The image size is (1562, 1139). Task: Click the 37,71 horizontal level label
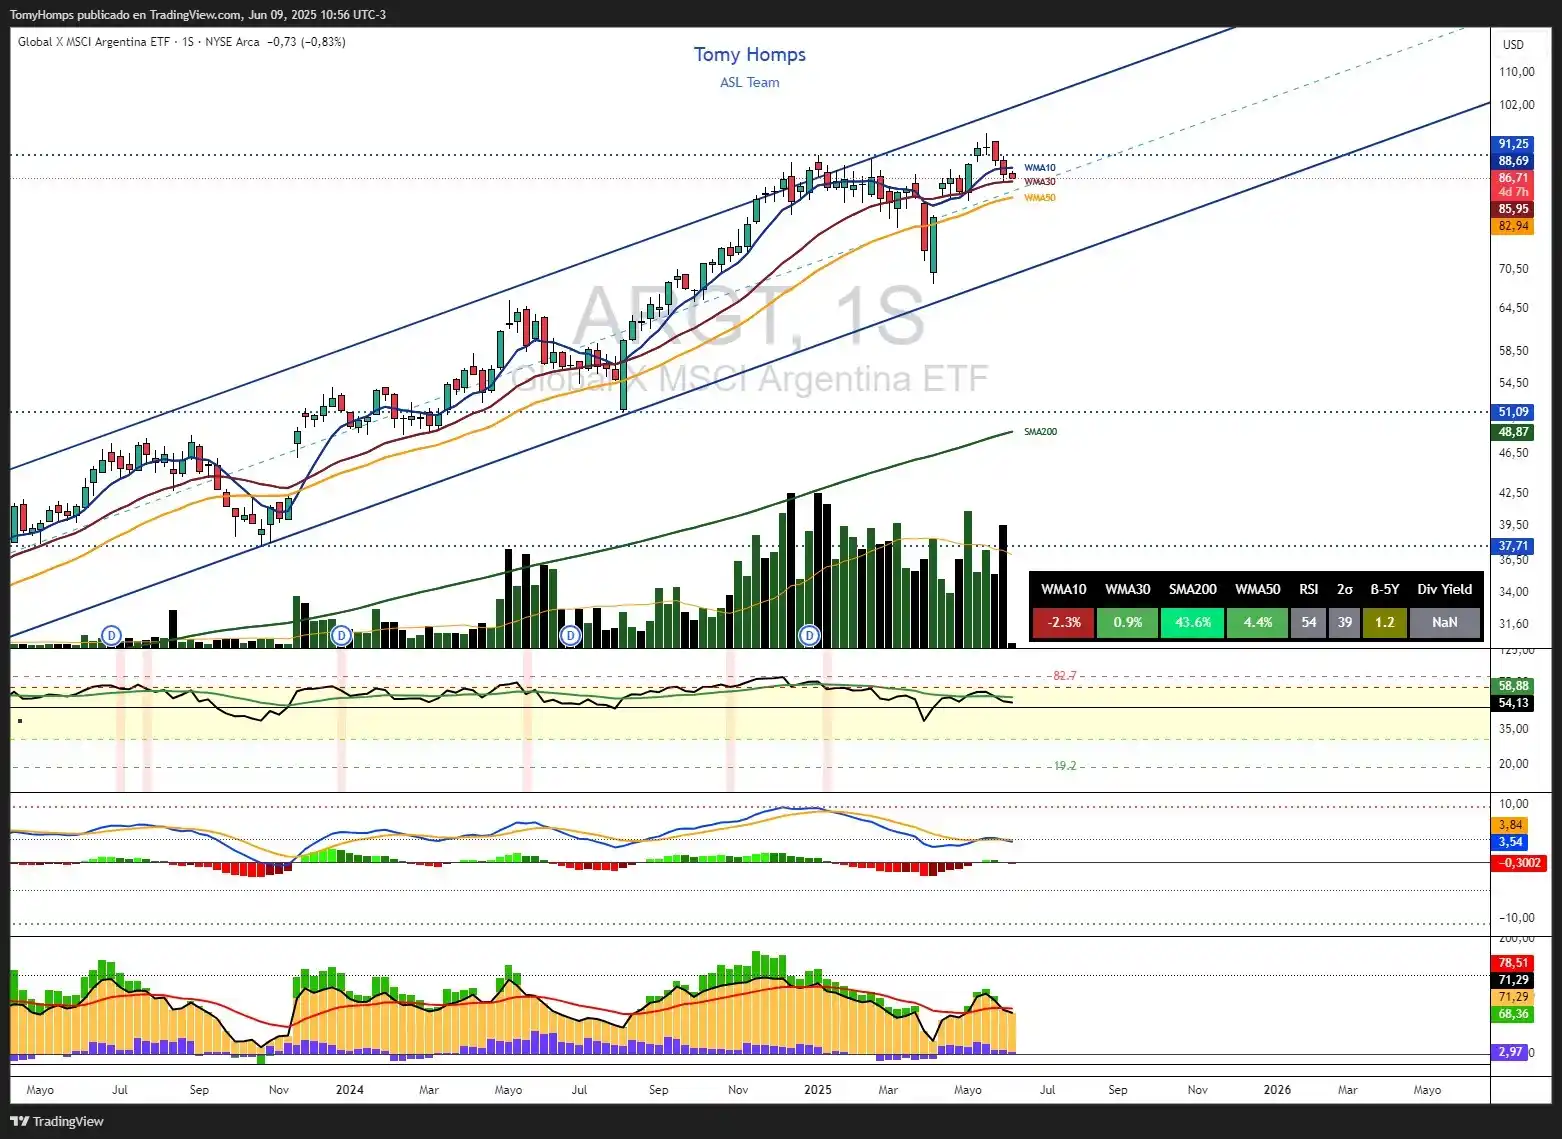point(1513,546)
